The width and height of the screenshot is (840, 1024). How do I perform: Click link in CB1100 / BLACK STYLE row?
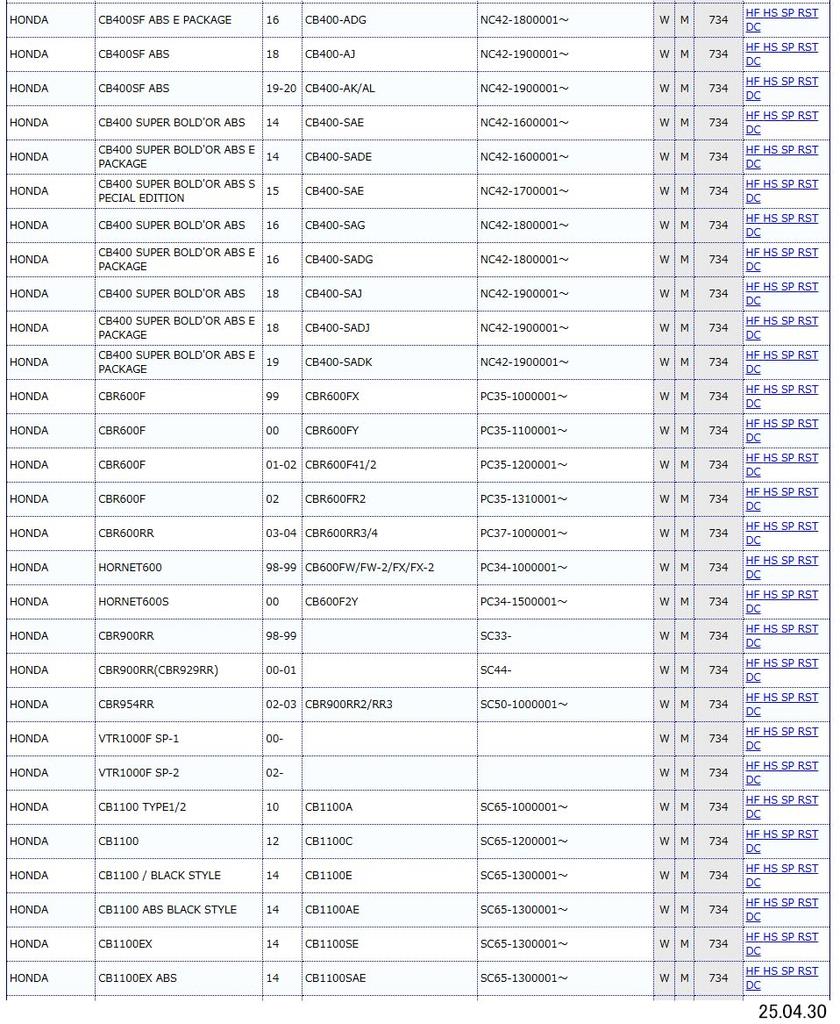coord(781,868)
